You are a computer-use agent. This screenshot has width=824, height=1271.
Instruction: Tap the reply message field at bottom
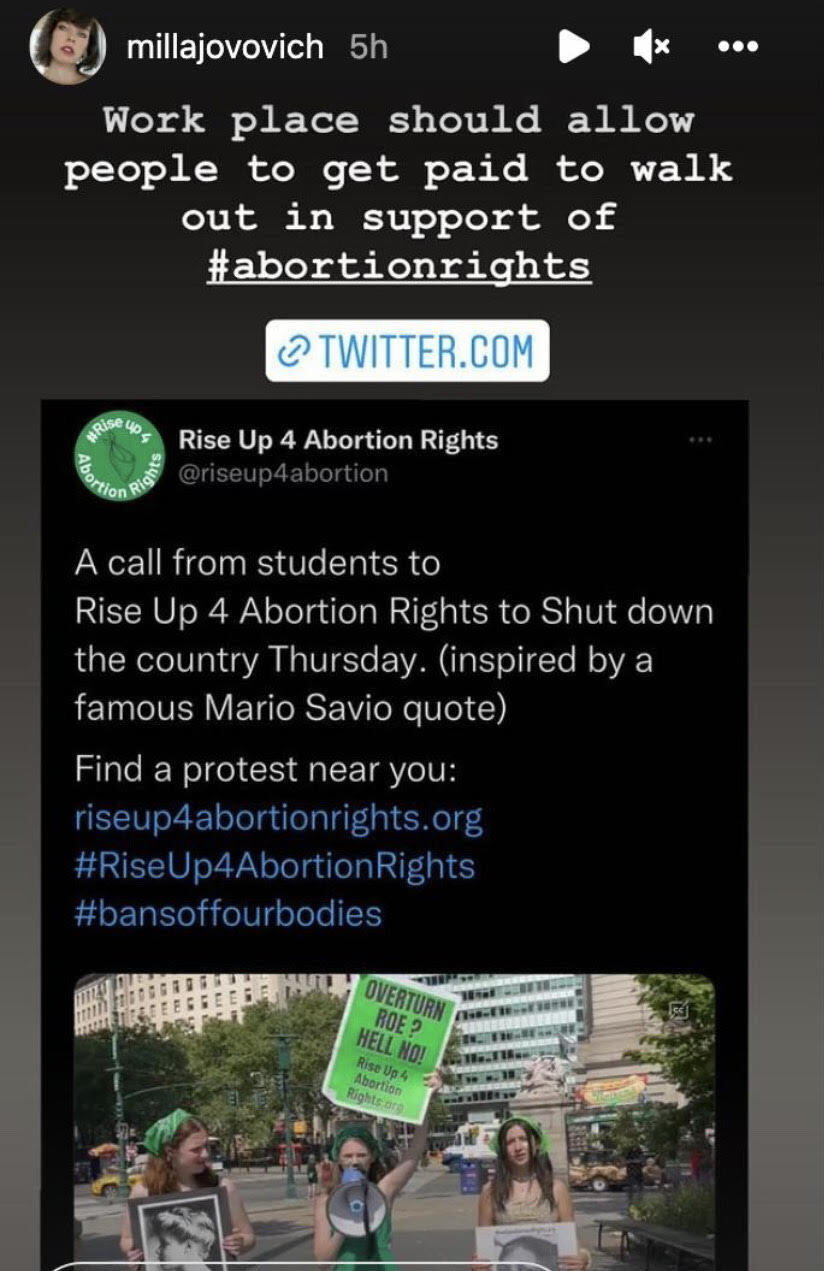point(300,1265)
